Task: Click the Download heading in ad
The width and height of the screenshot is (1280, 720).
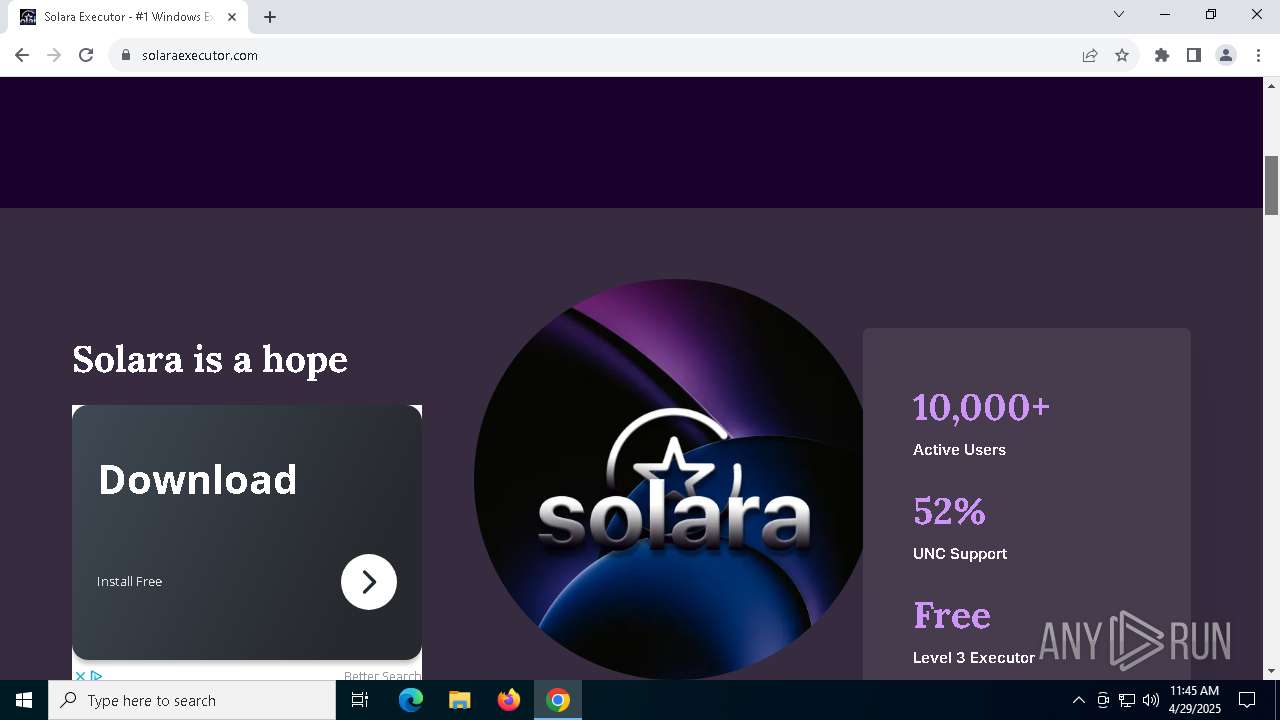Action: coord(198,480)
